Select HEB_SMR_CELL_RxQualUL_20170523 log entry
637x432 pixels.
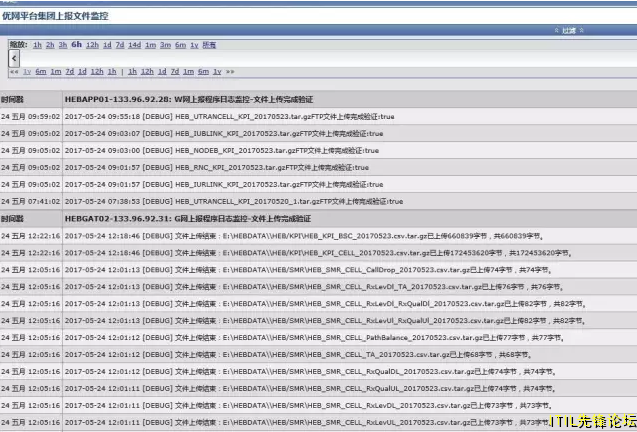311,389
